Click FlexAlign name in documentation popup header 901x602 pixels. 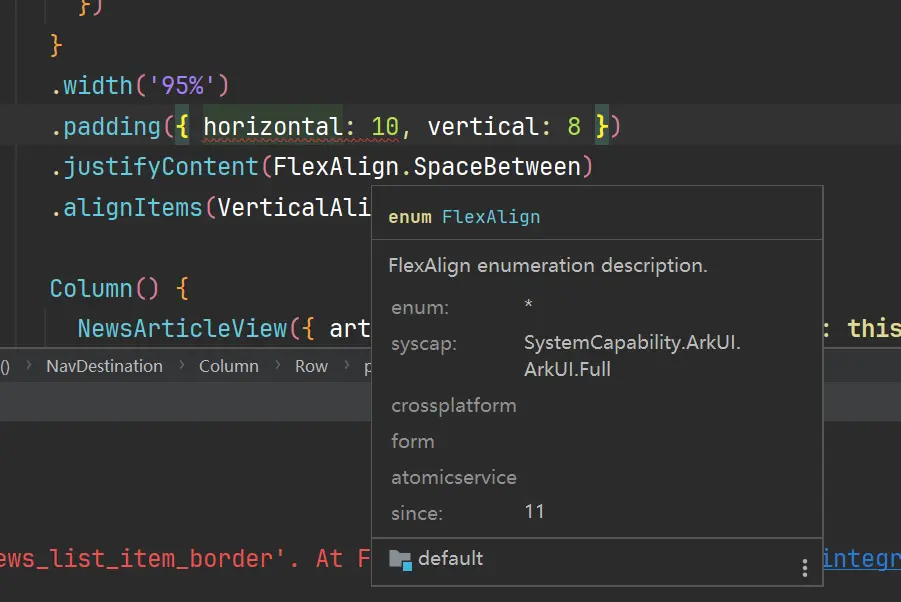(x=490, y=217)
